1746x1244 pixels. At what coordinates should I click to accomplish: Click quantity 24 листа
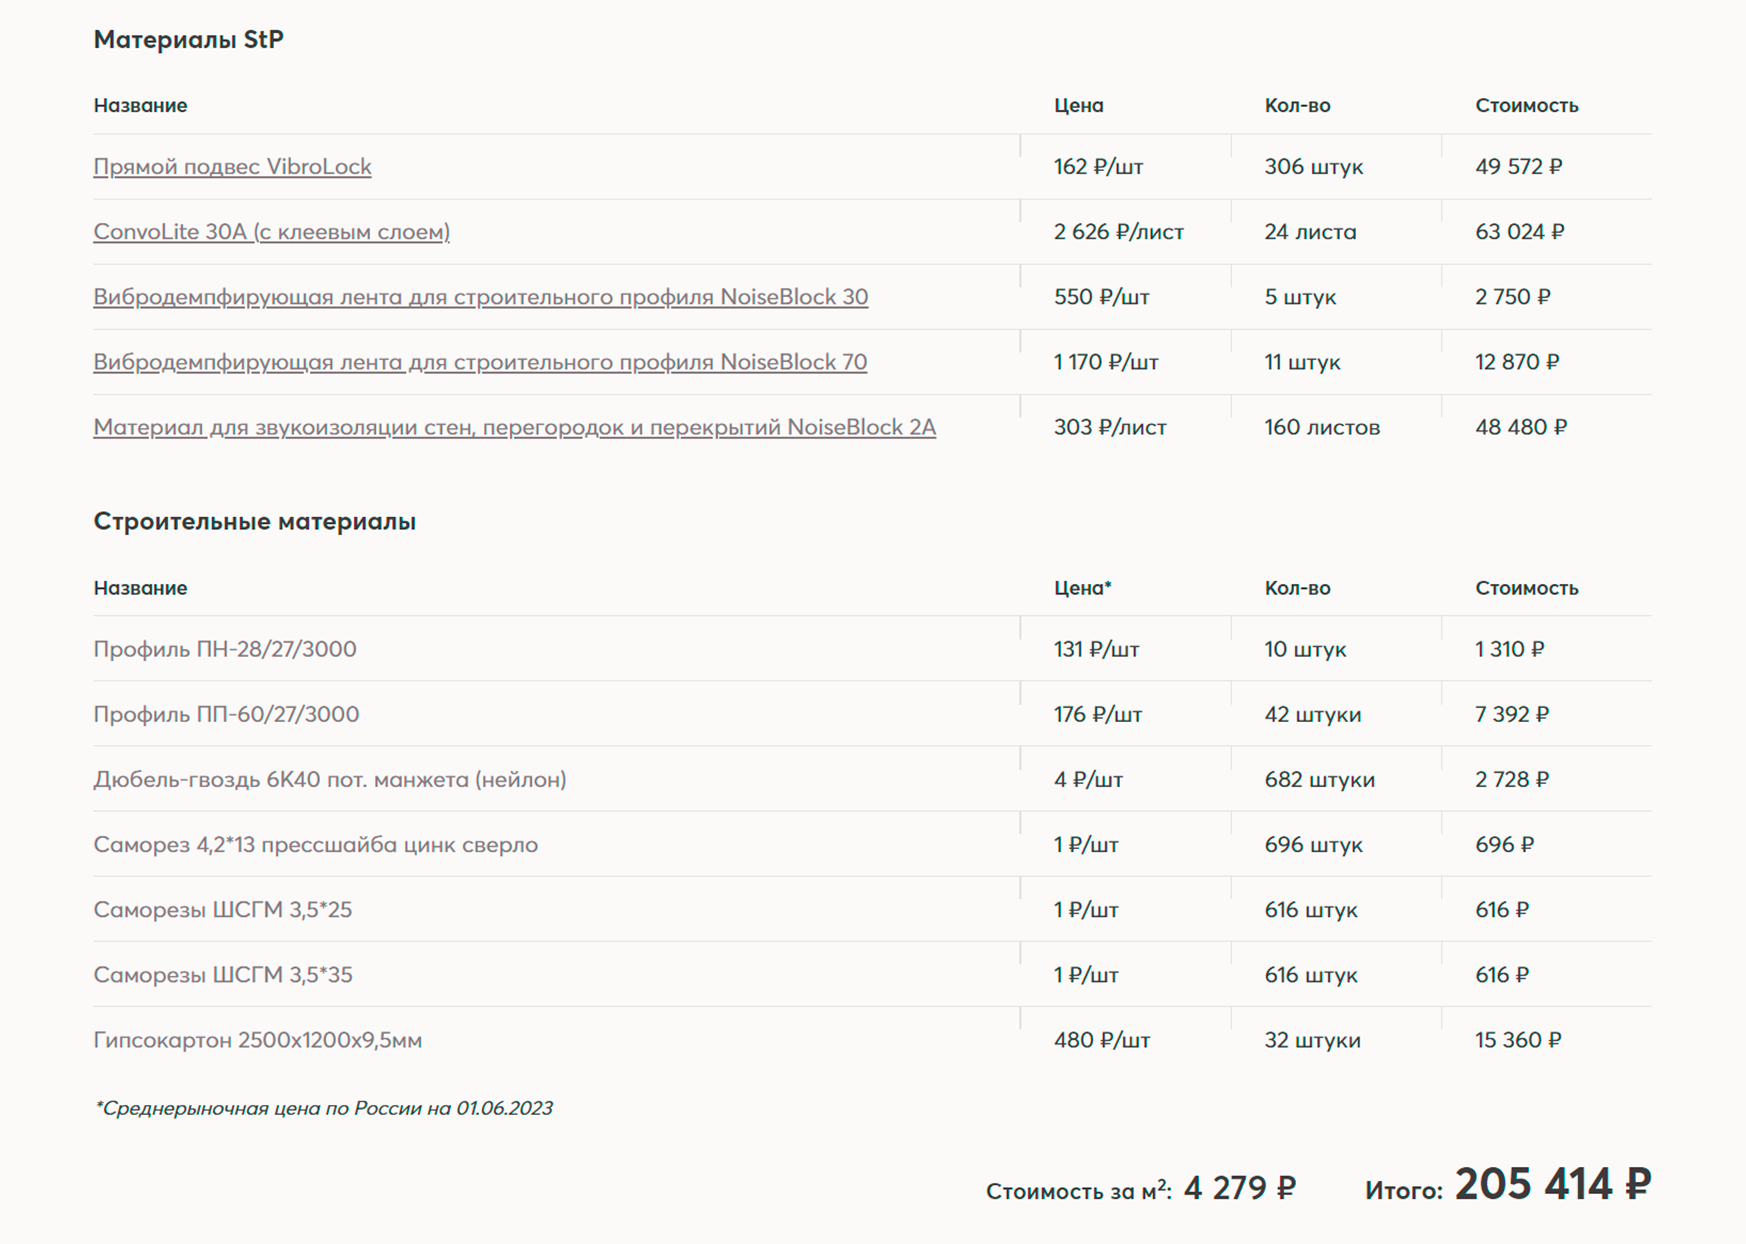[1310, 232]
